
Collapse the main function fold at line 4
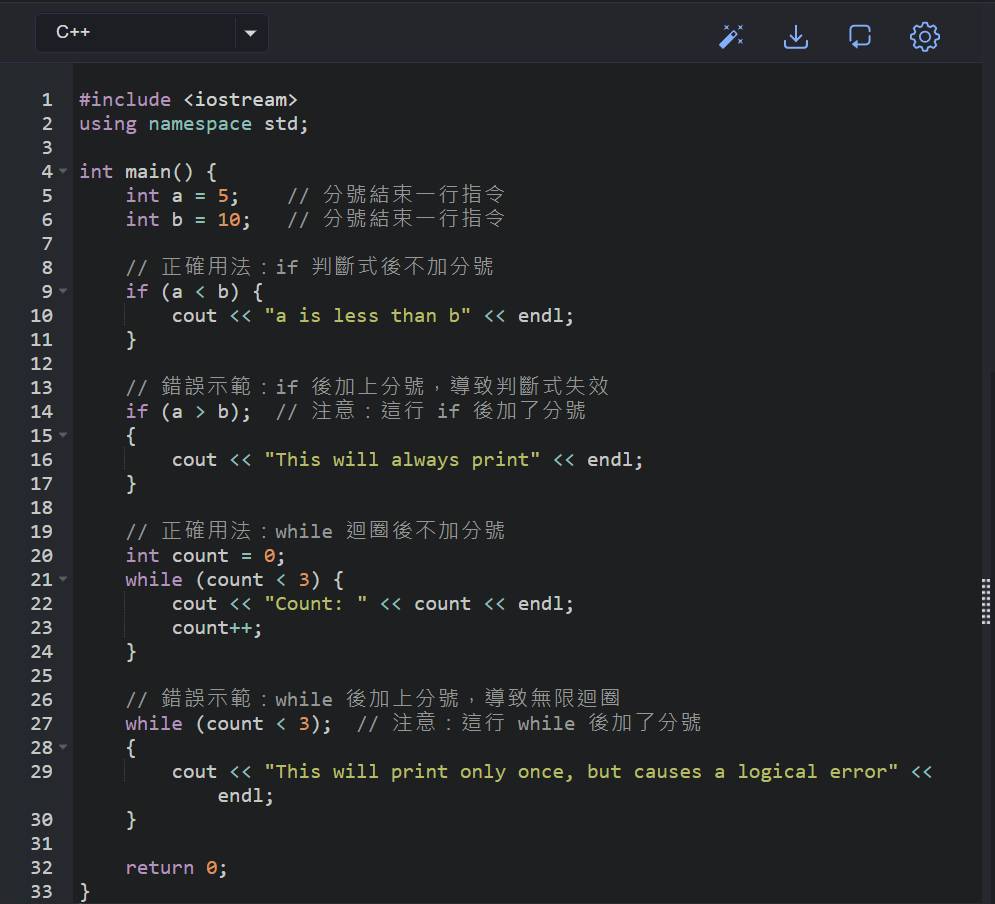click(63, 171)
